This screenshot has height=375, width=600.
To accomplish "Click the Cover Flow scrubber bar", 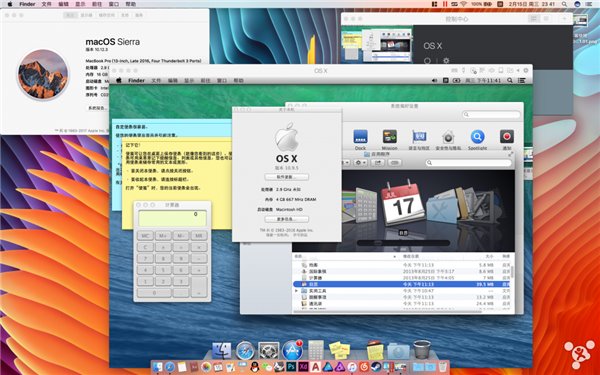I will pyautogui.click(x=403, y=243).
